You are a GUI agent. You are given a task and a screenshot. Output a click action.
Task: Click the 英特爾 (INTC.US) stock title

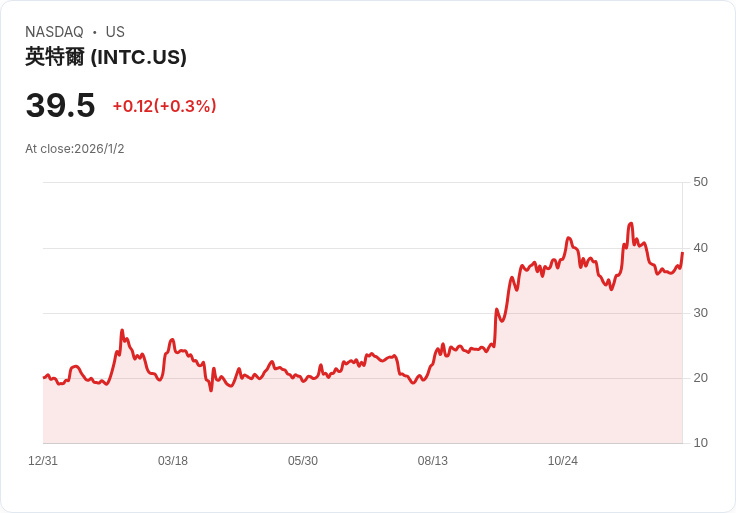(x=106, y=57)
